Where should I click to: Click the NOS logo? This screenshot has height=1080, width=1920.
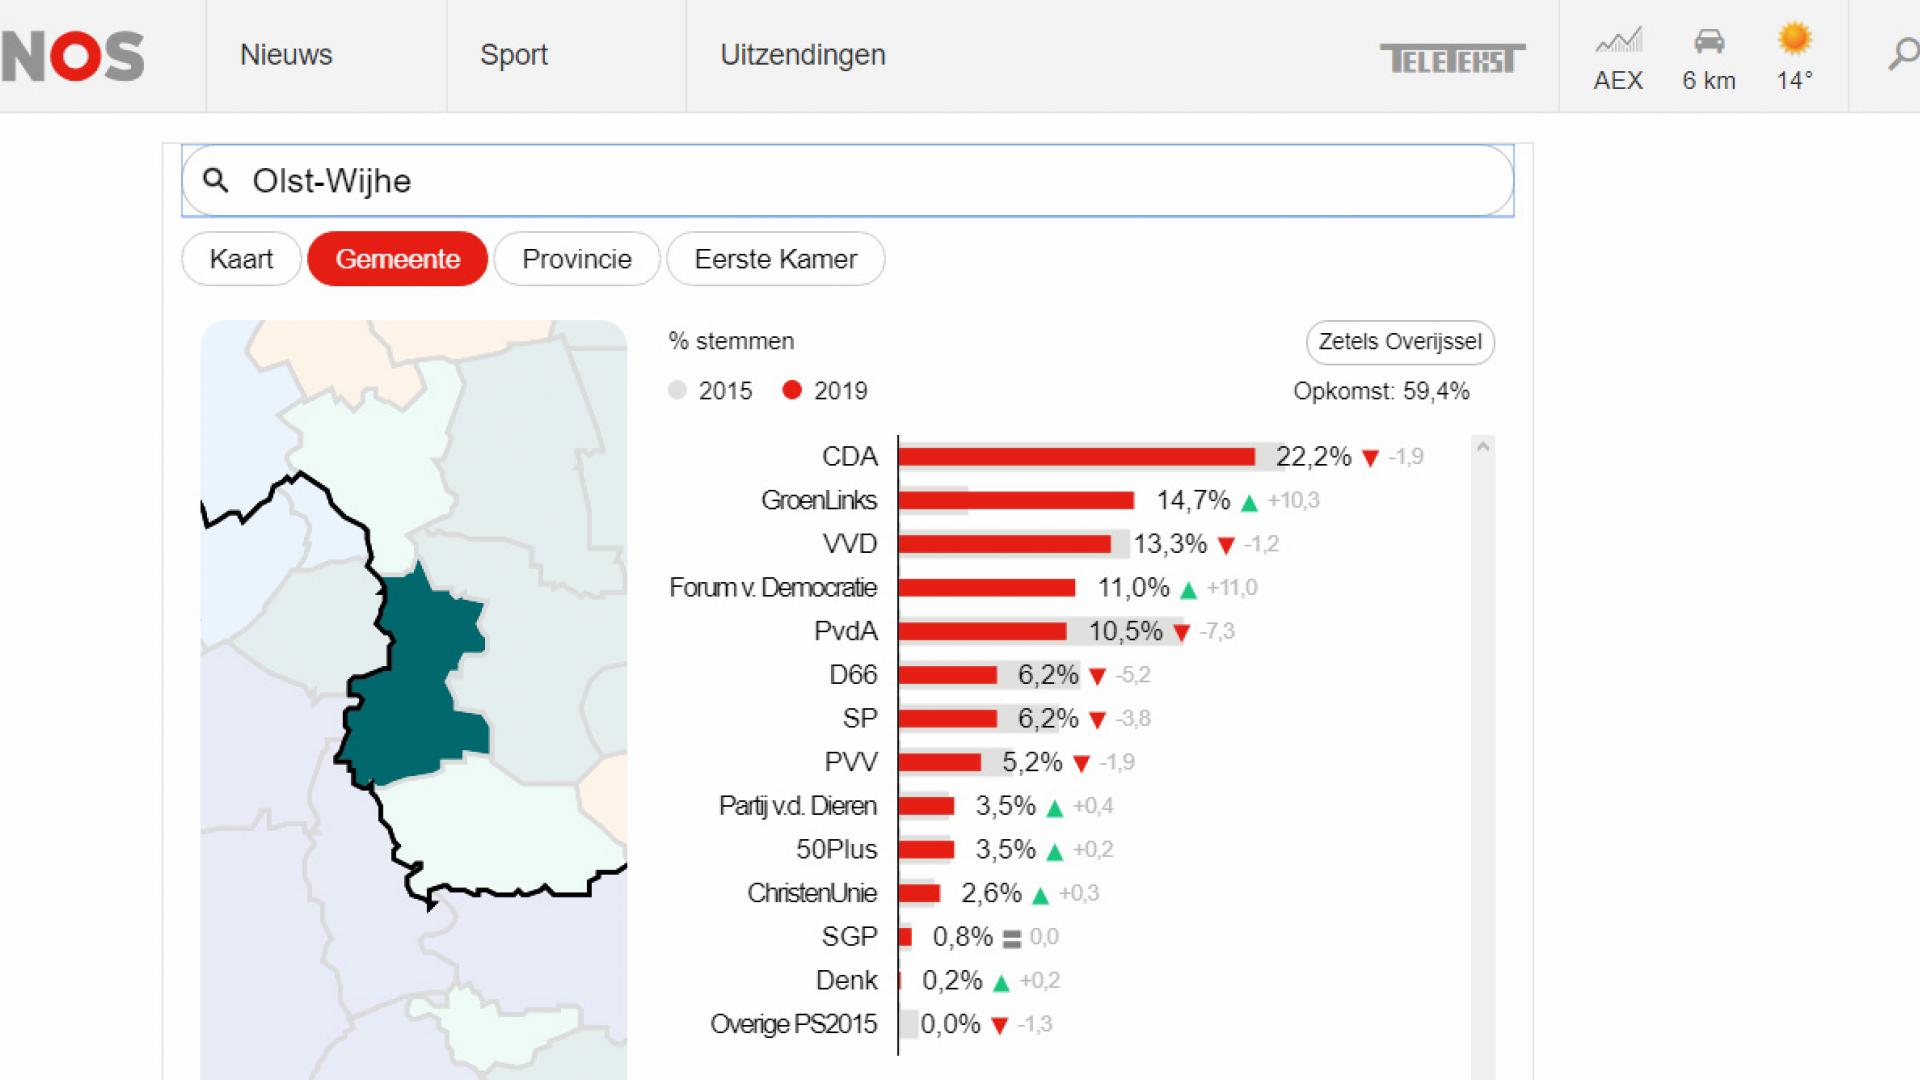72,56
